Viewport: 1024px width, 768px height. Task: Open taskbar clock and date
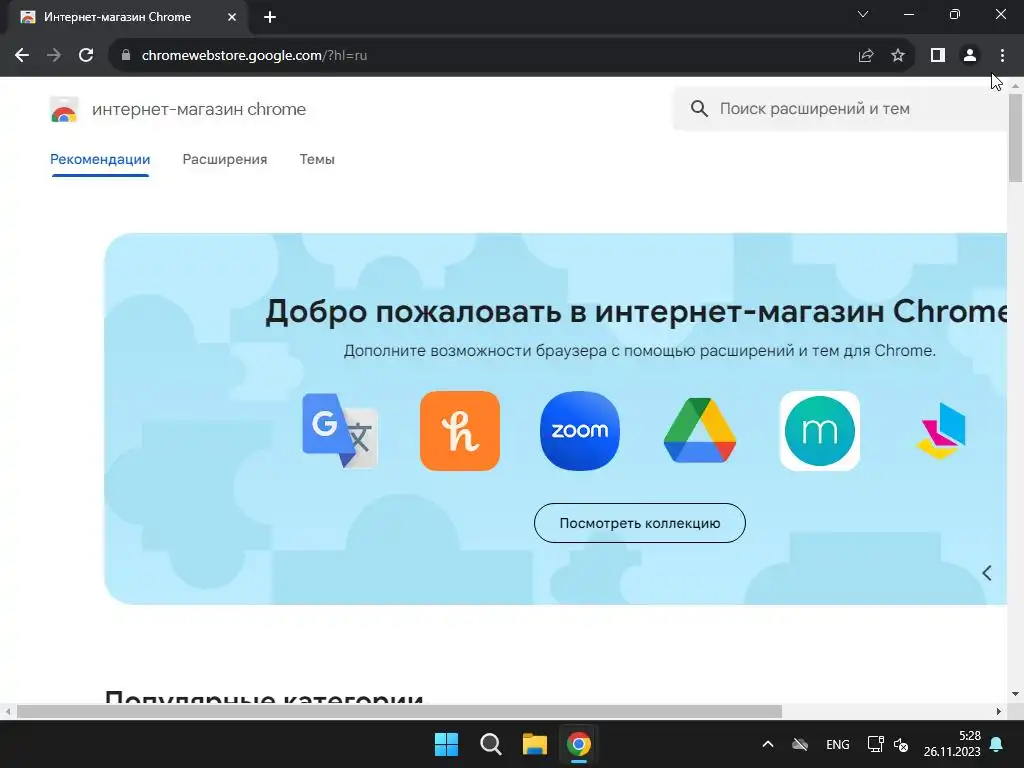point(952,744)
